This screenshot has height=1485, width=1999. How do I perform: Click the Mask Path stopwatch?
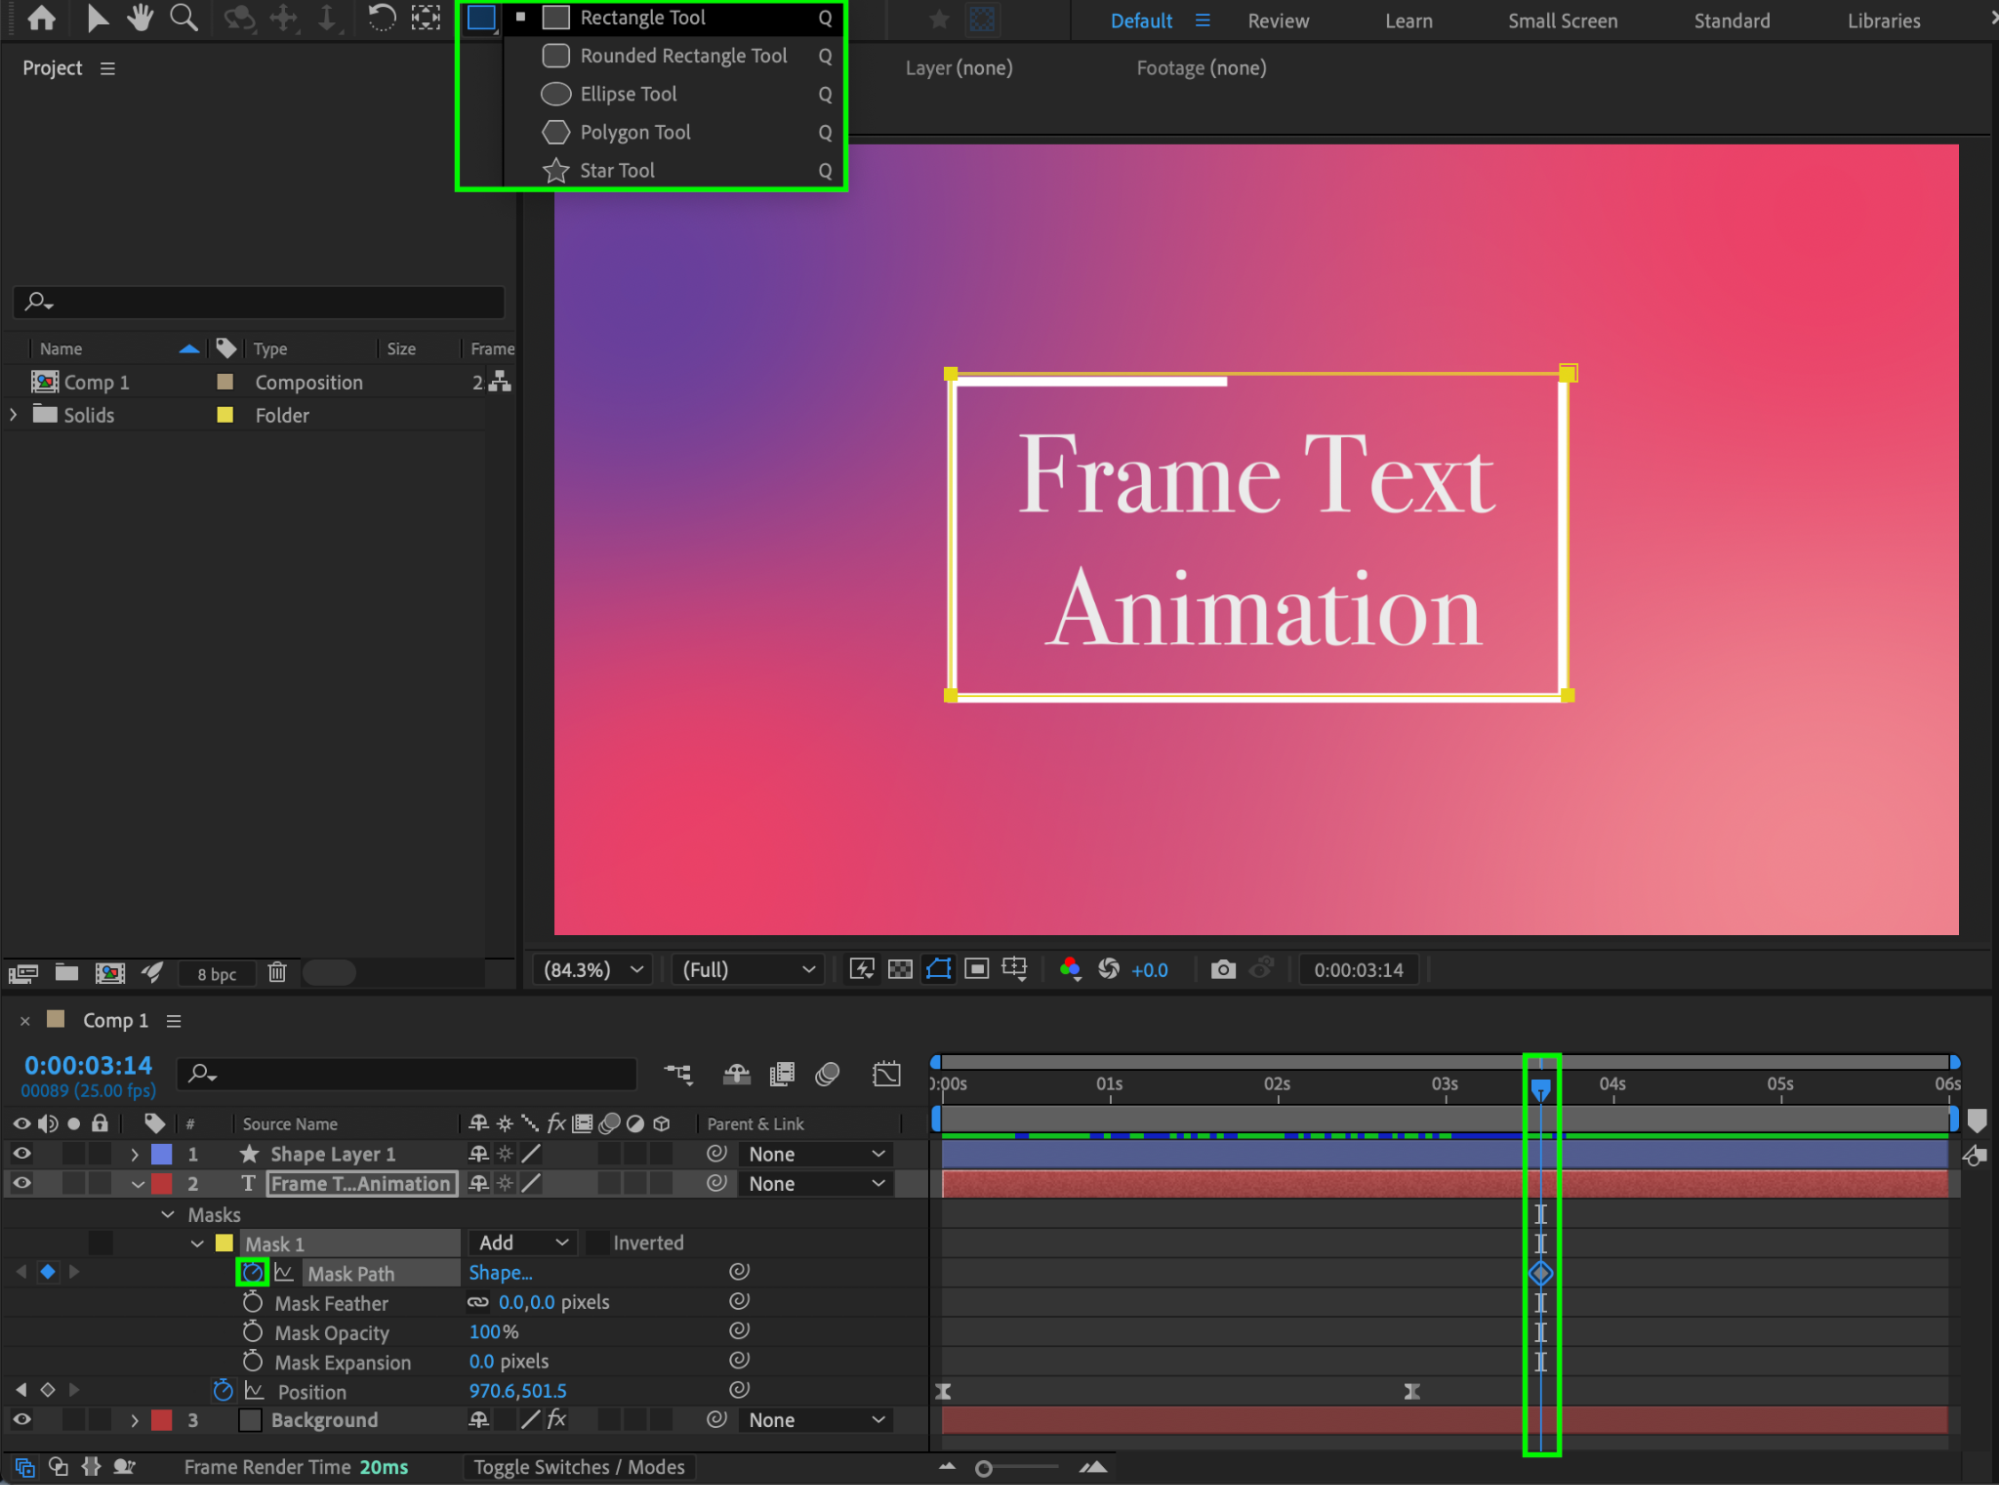click(x=252, y=1273)
